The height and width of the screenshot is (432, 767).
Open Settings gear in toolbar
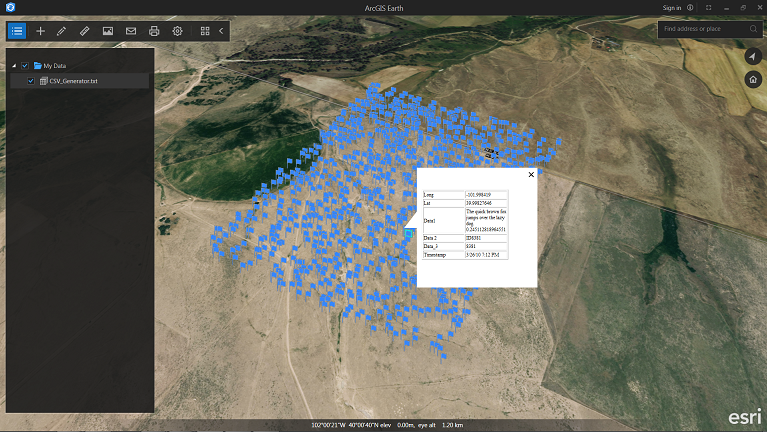(177, 31)
